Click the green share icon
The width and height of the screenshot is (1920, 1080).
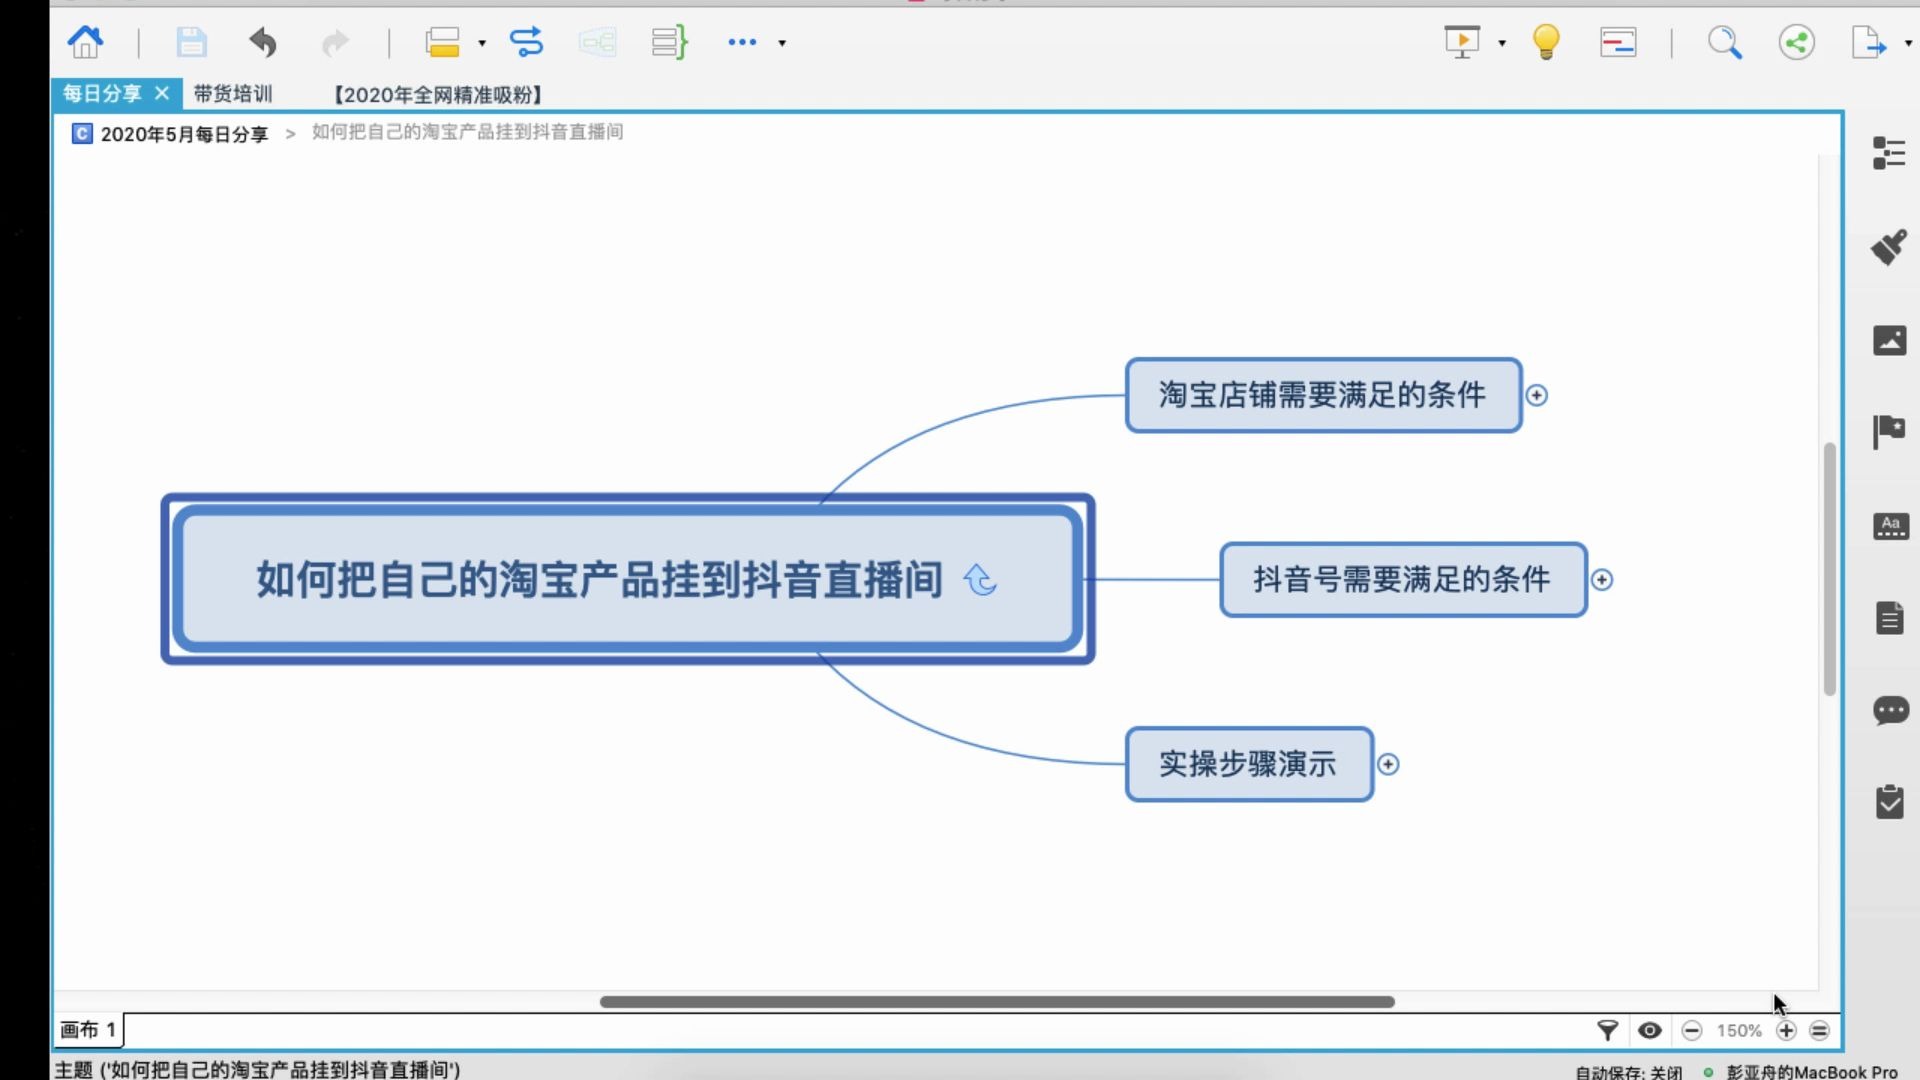pos(1797,42)
